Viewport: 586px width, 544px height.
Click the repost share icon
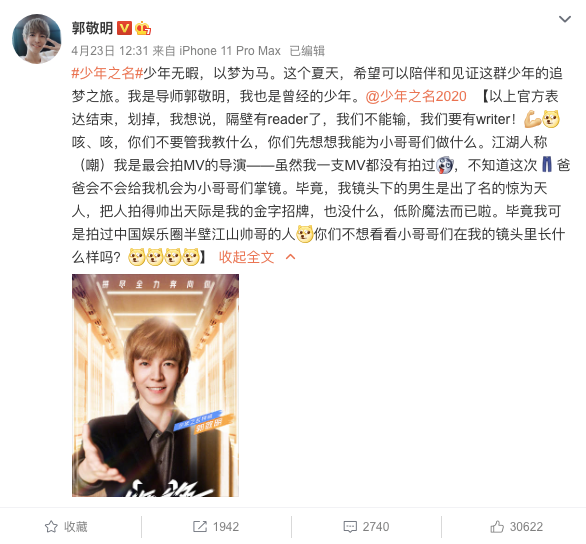click(200, 526)
